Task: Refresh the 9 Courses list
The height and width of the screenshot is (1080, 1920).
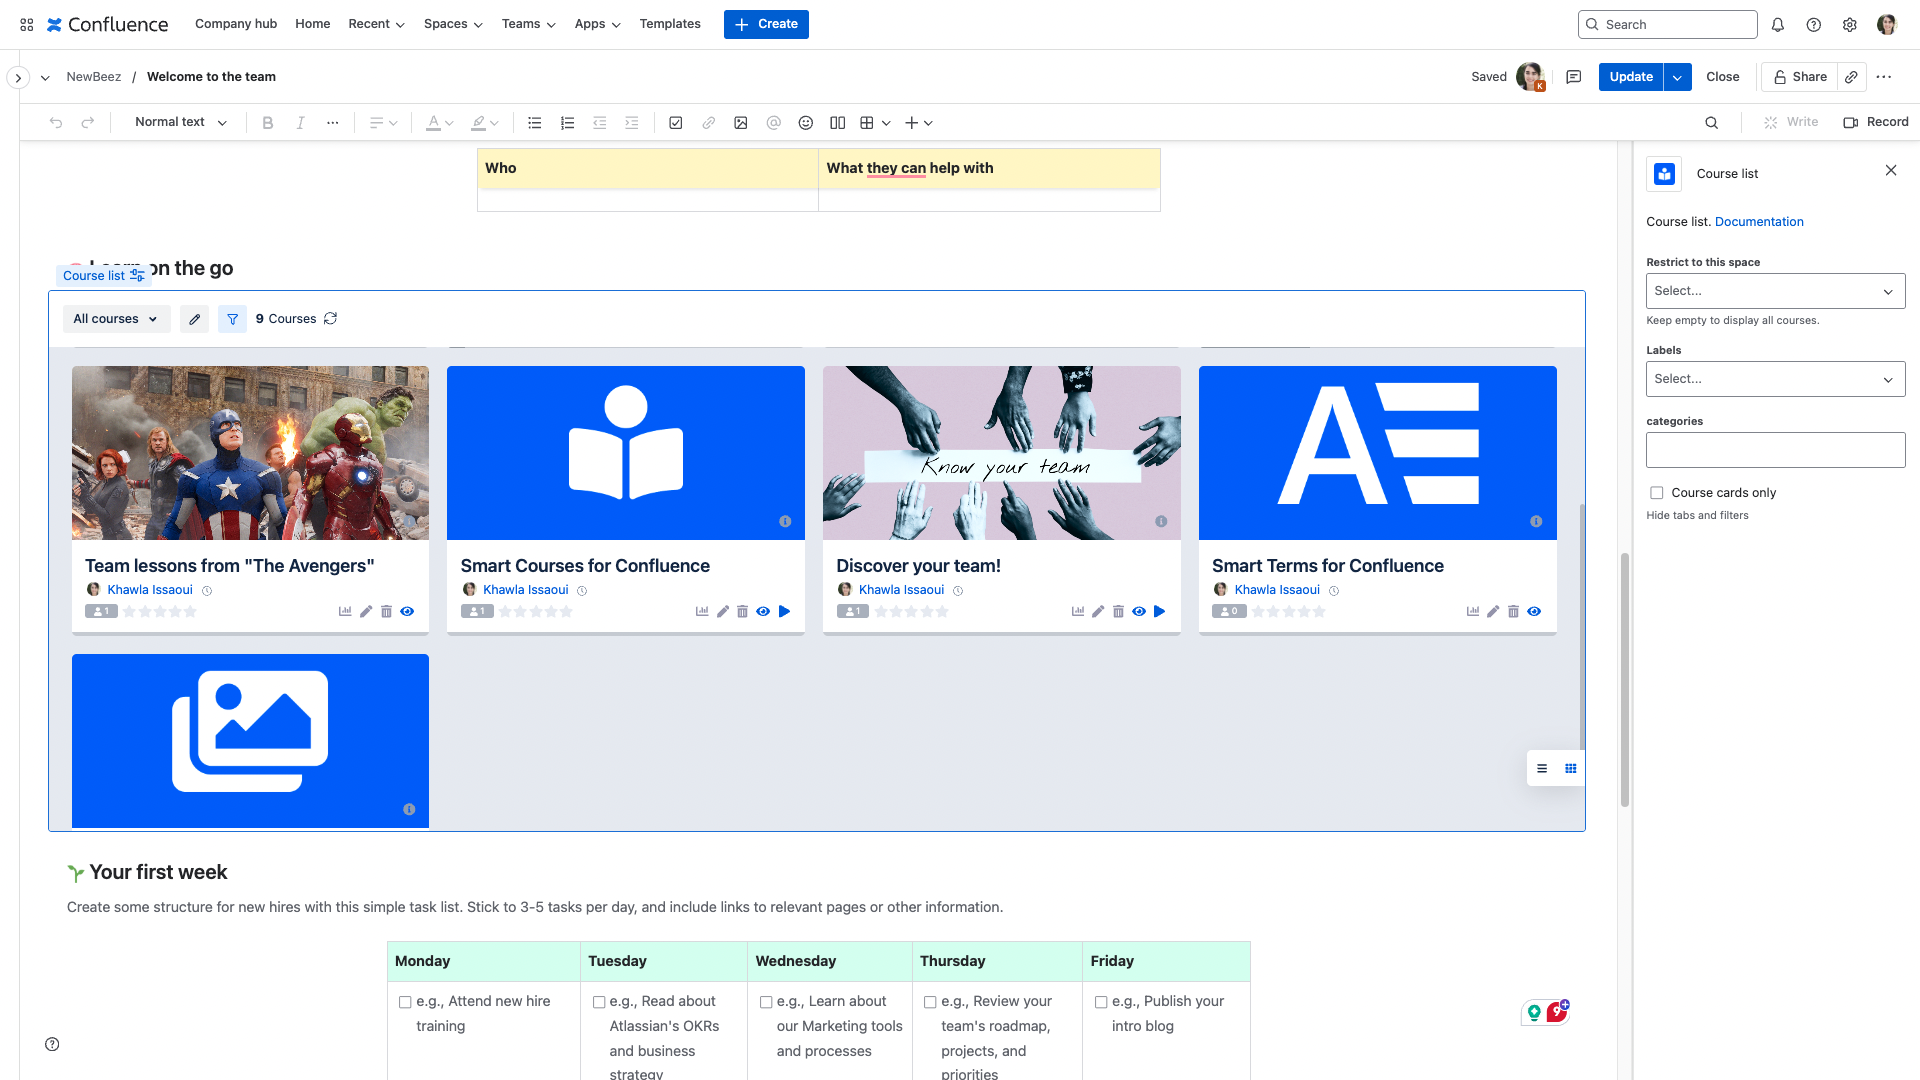Action: [331, 319]
